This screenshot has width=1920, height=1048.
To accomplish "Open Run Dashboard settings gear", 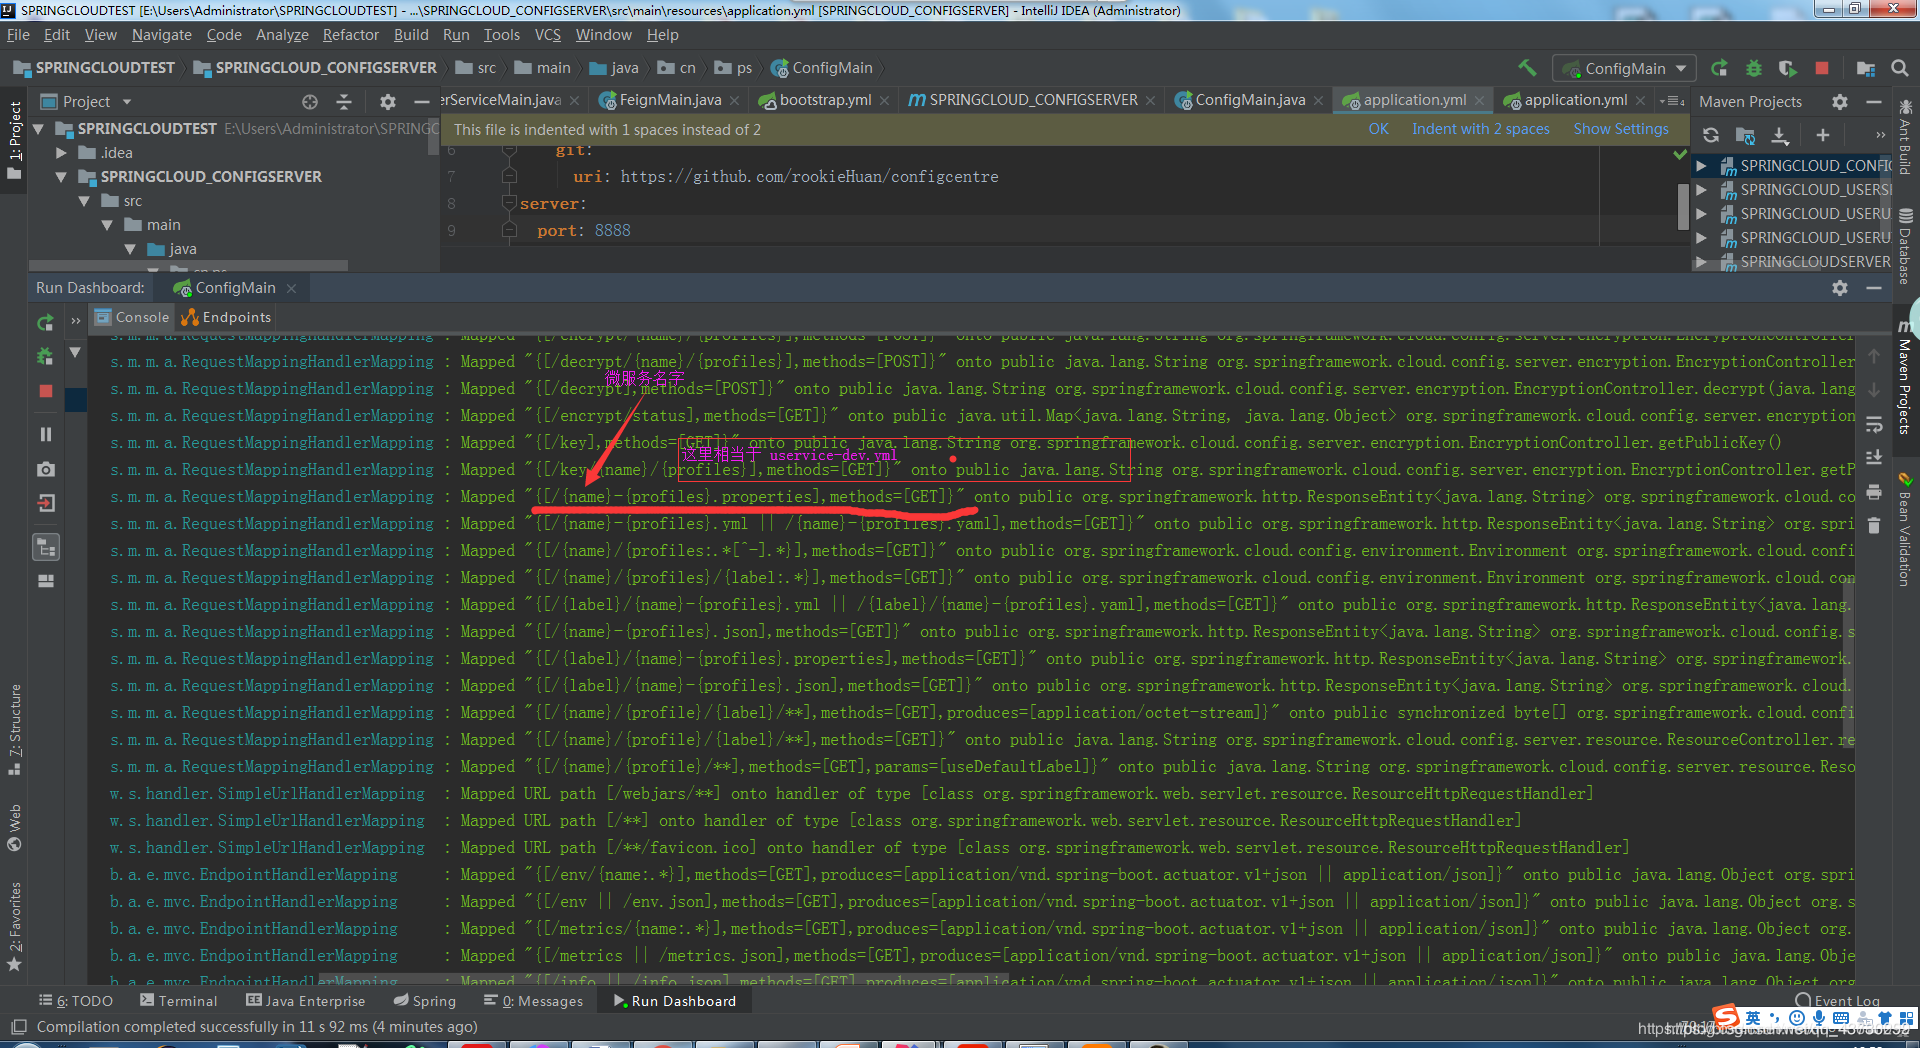I will point(1840,287).
